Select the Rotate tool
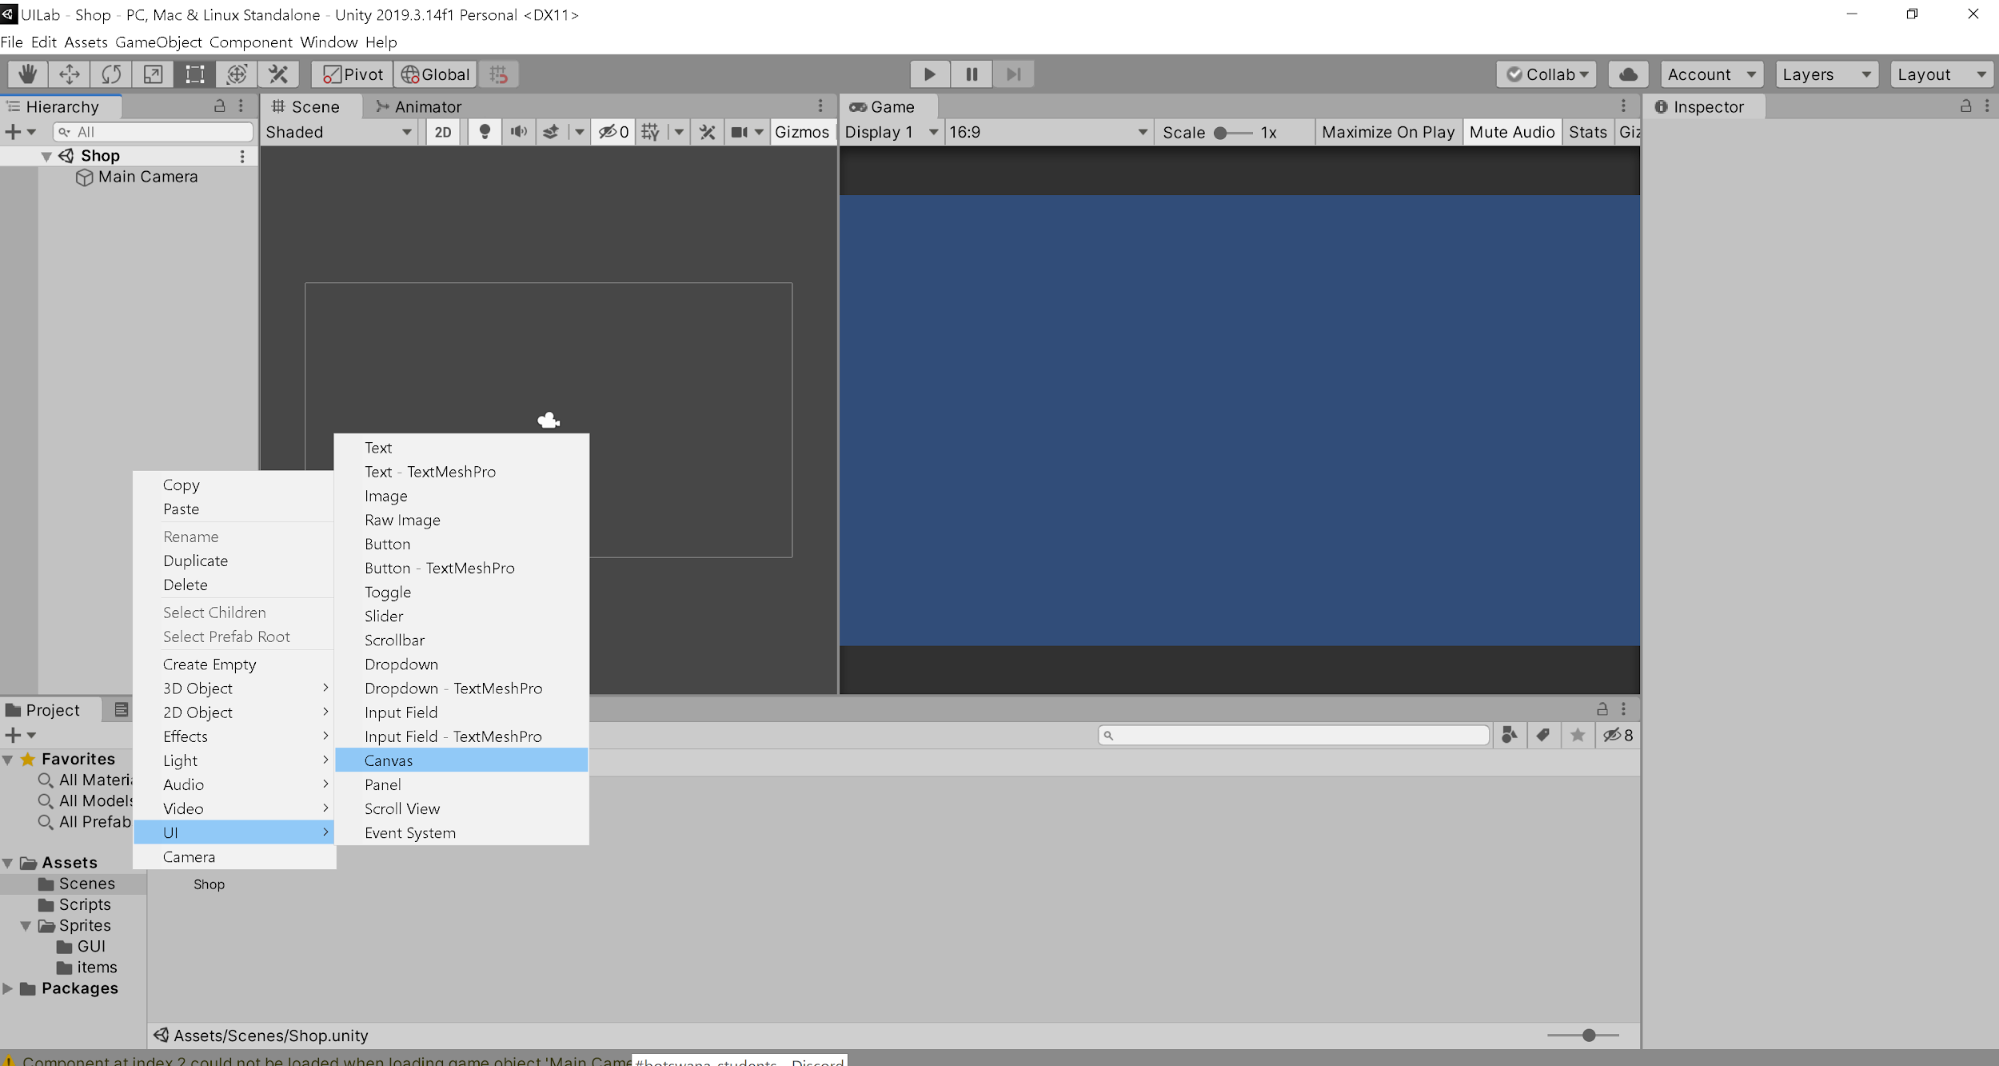This screenshot has height=1066, width=1999. pos(111,74)
